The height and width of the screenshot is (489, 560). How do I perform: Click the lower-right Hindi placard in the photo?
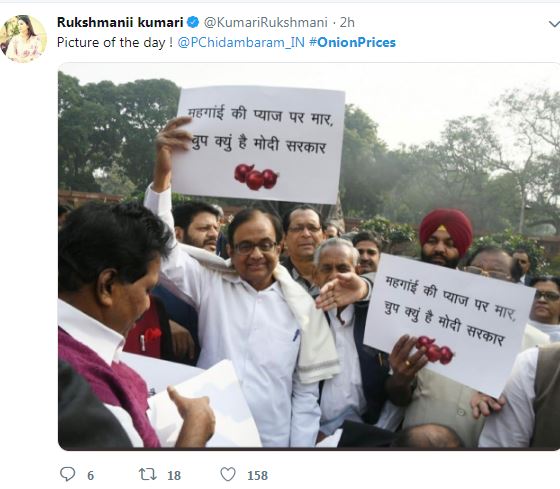click(x=449, y=325)
